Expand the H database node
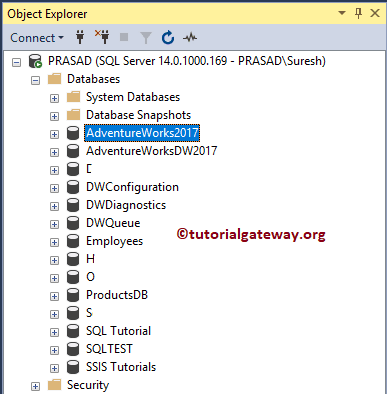Viewport: 387px width, 394px height. 54,260
